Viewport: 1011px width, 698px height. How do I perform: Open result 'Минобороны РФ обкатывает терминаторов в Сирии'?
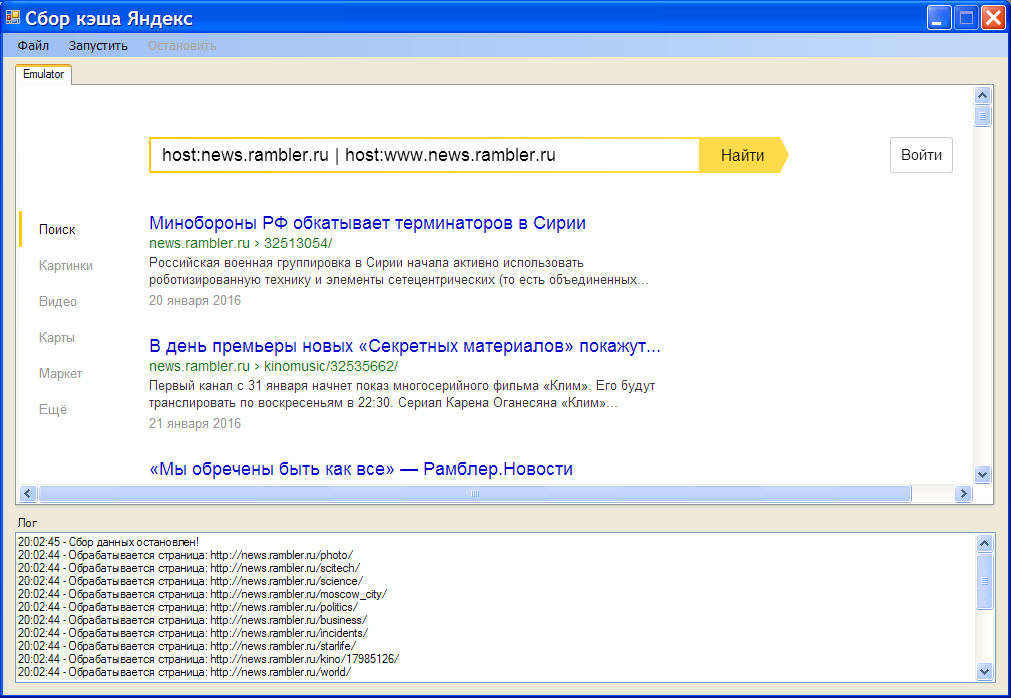[x=368, y=223]
